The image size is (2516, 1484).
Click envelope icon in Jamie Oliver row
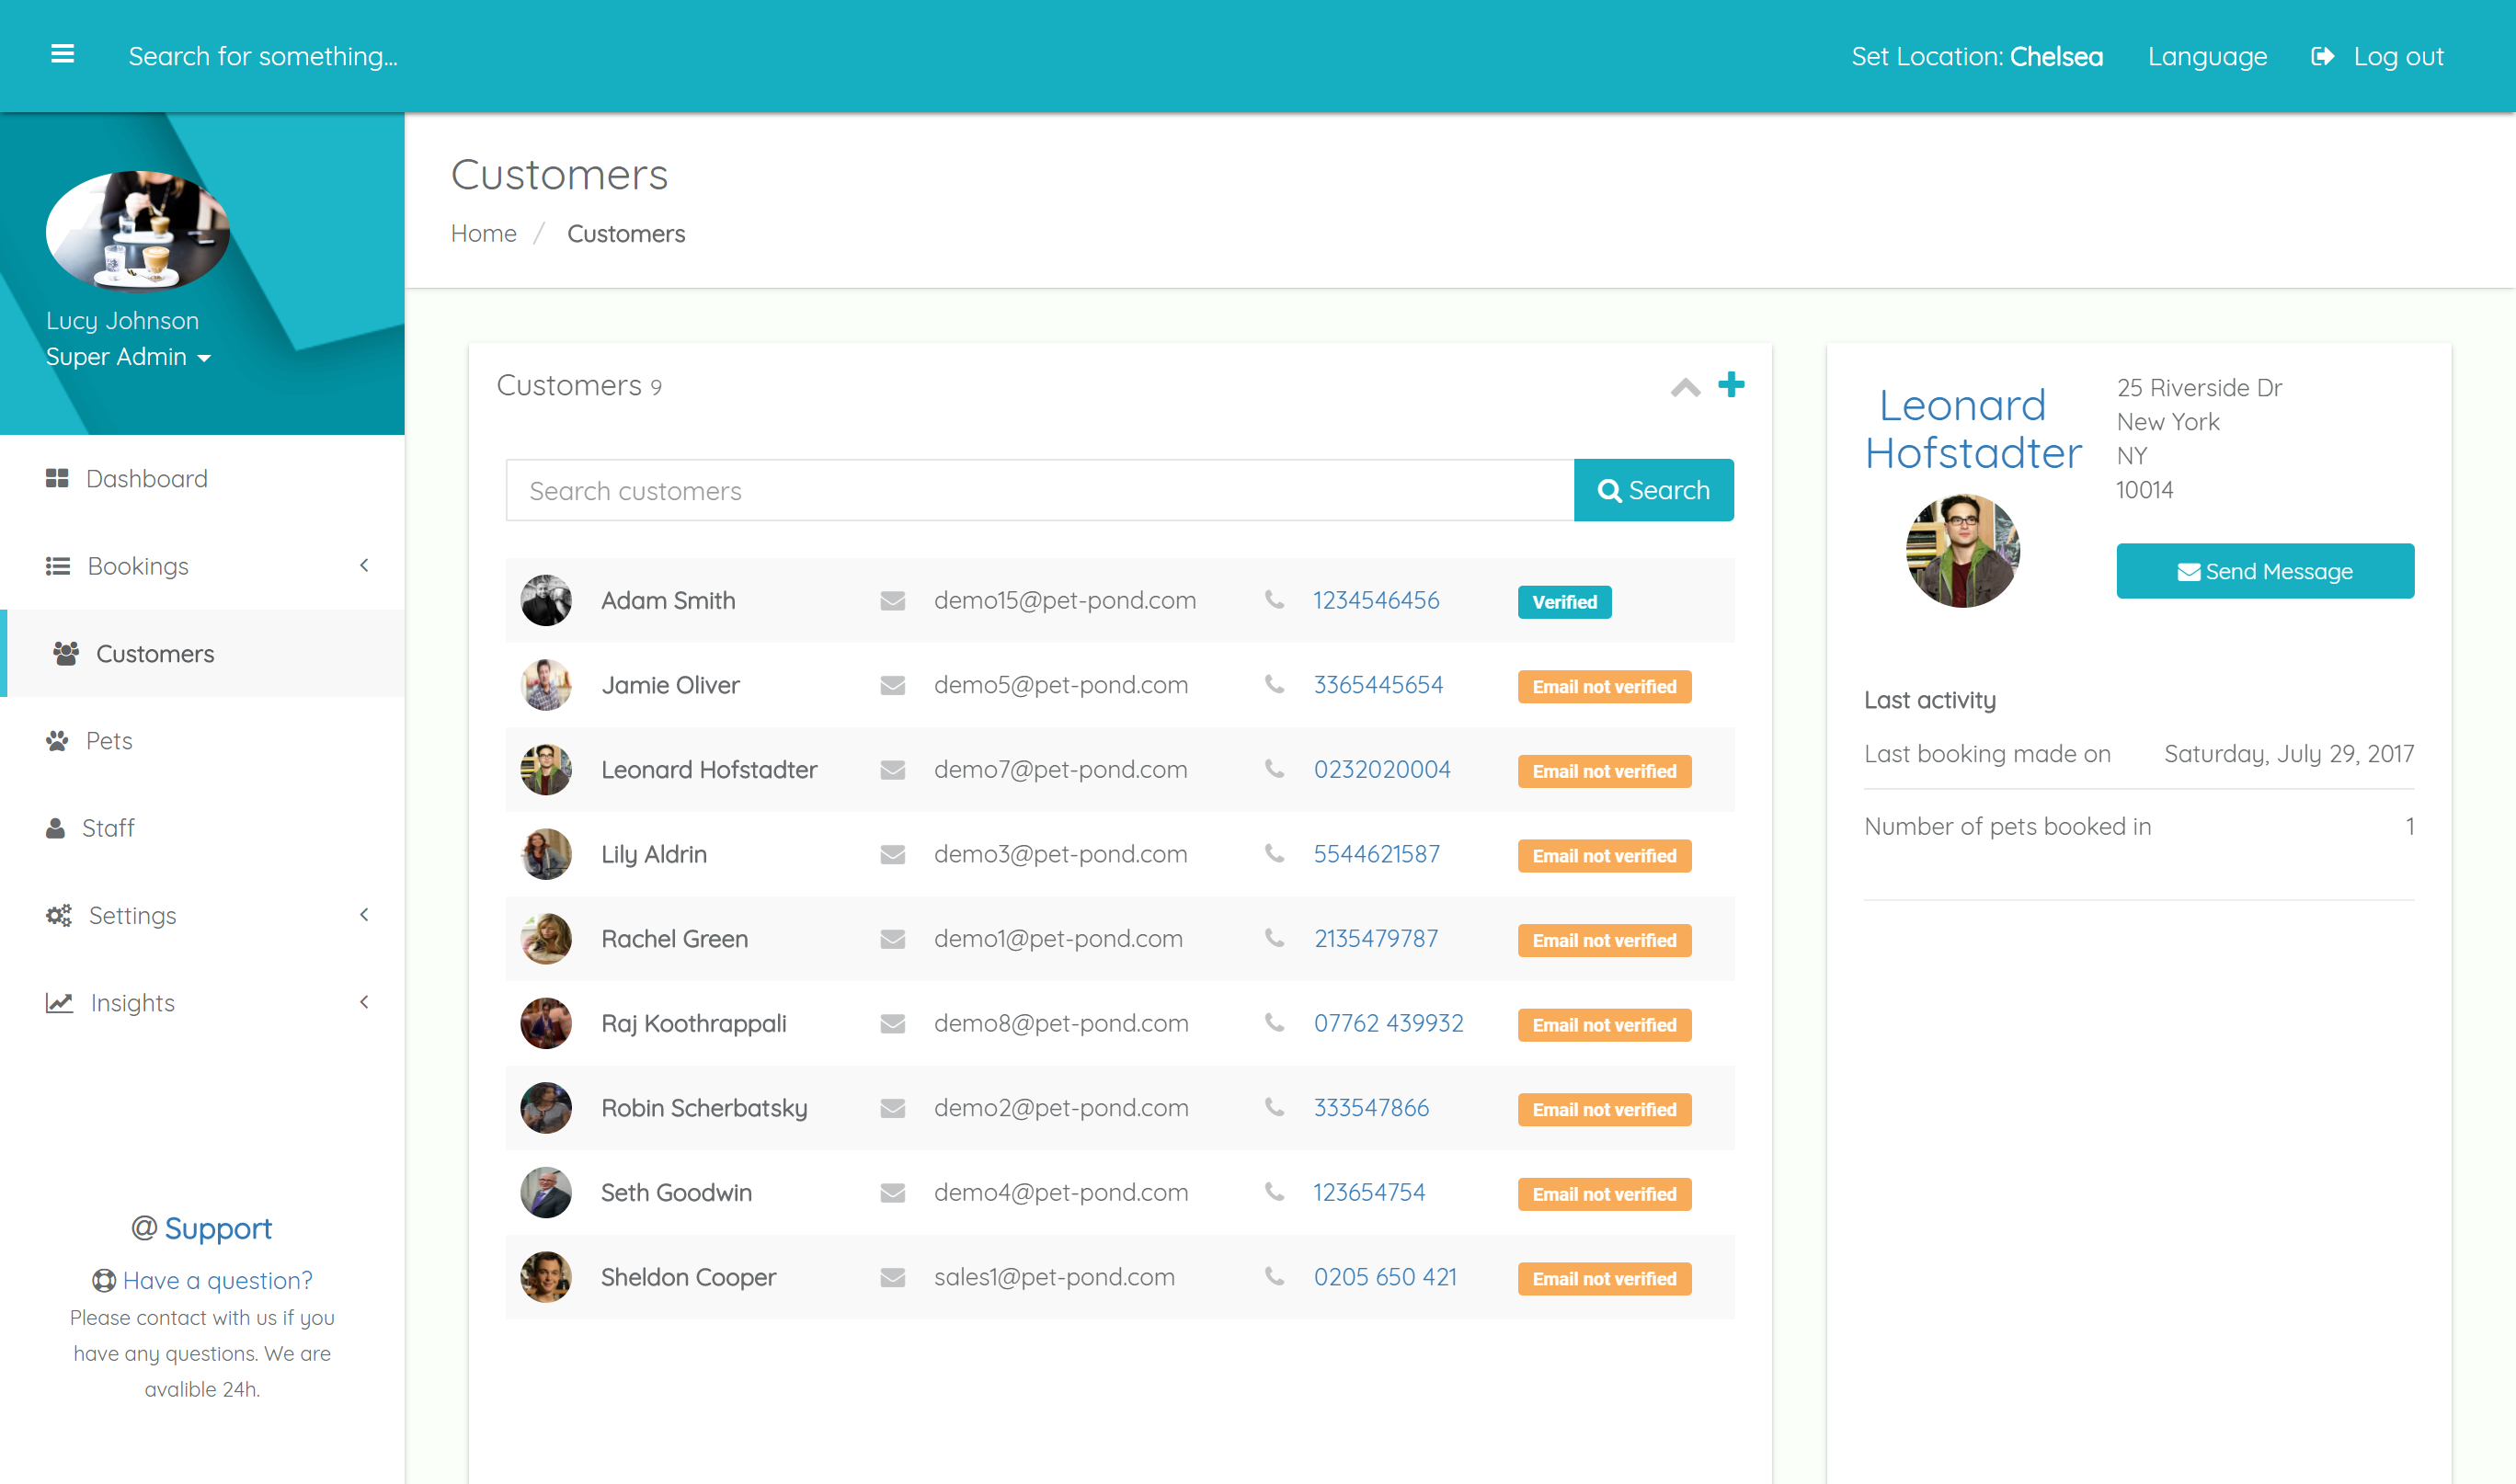click(892, 685)
